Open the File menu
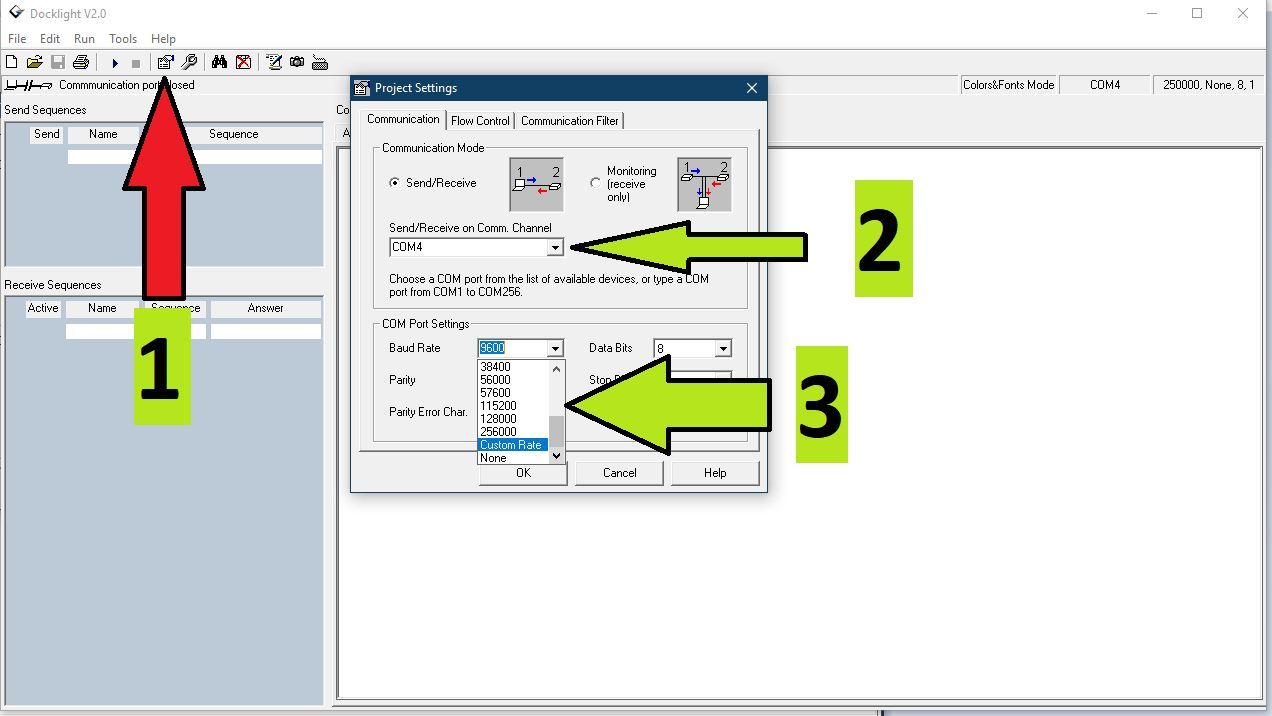The height and width of the screenshot is (716, 1272). 17,39
